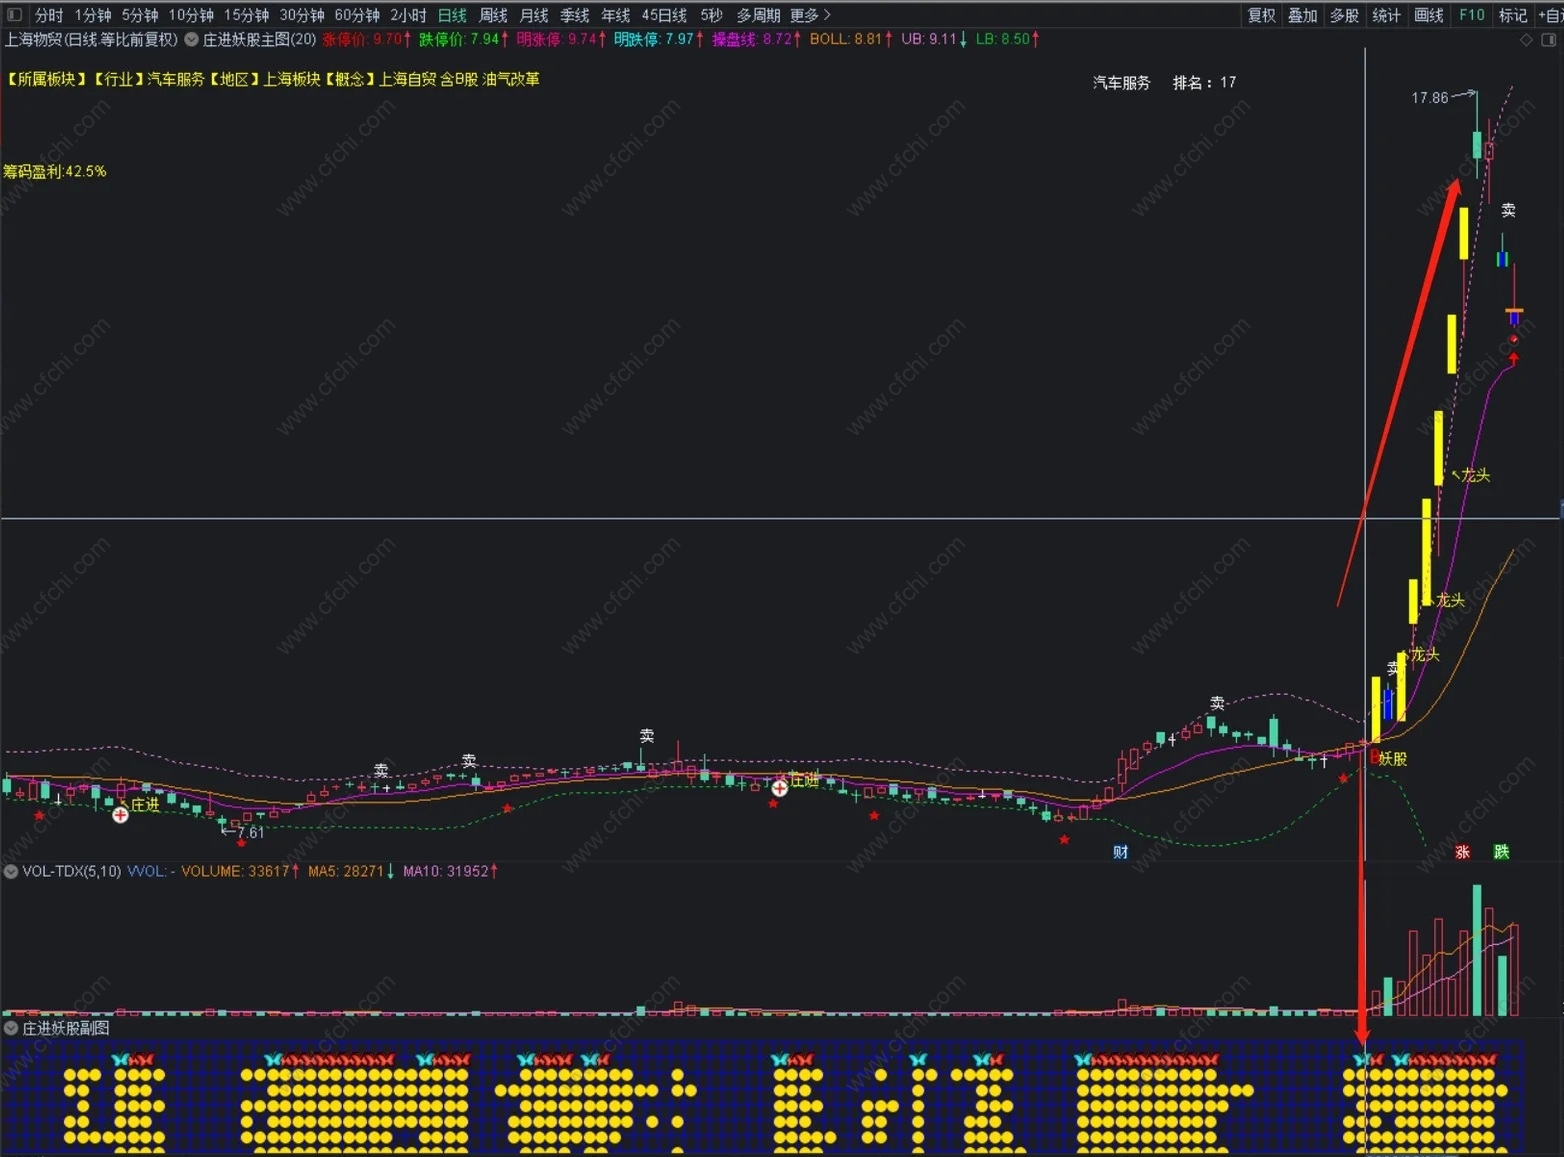Image resolution: width=1564 pixels, height=1157 pixels.
Task: Switch to 分时 timeframe
Action: [x=49, y=15]
